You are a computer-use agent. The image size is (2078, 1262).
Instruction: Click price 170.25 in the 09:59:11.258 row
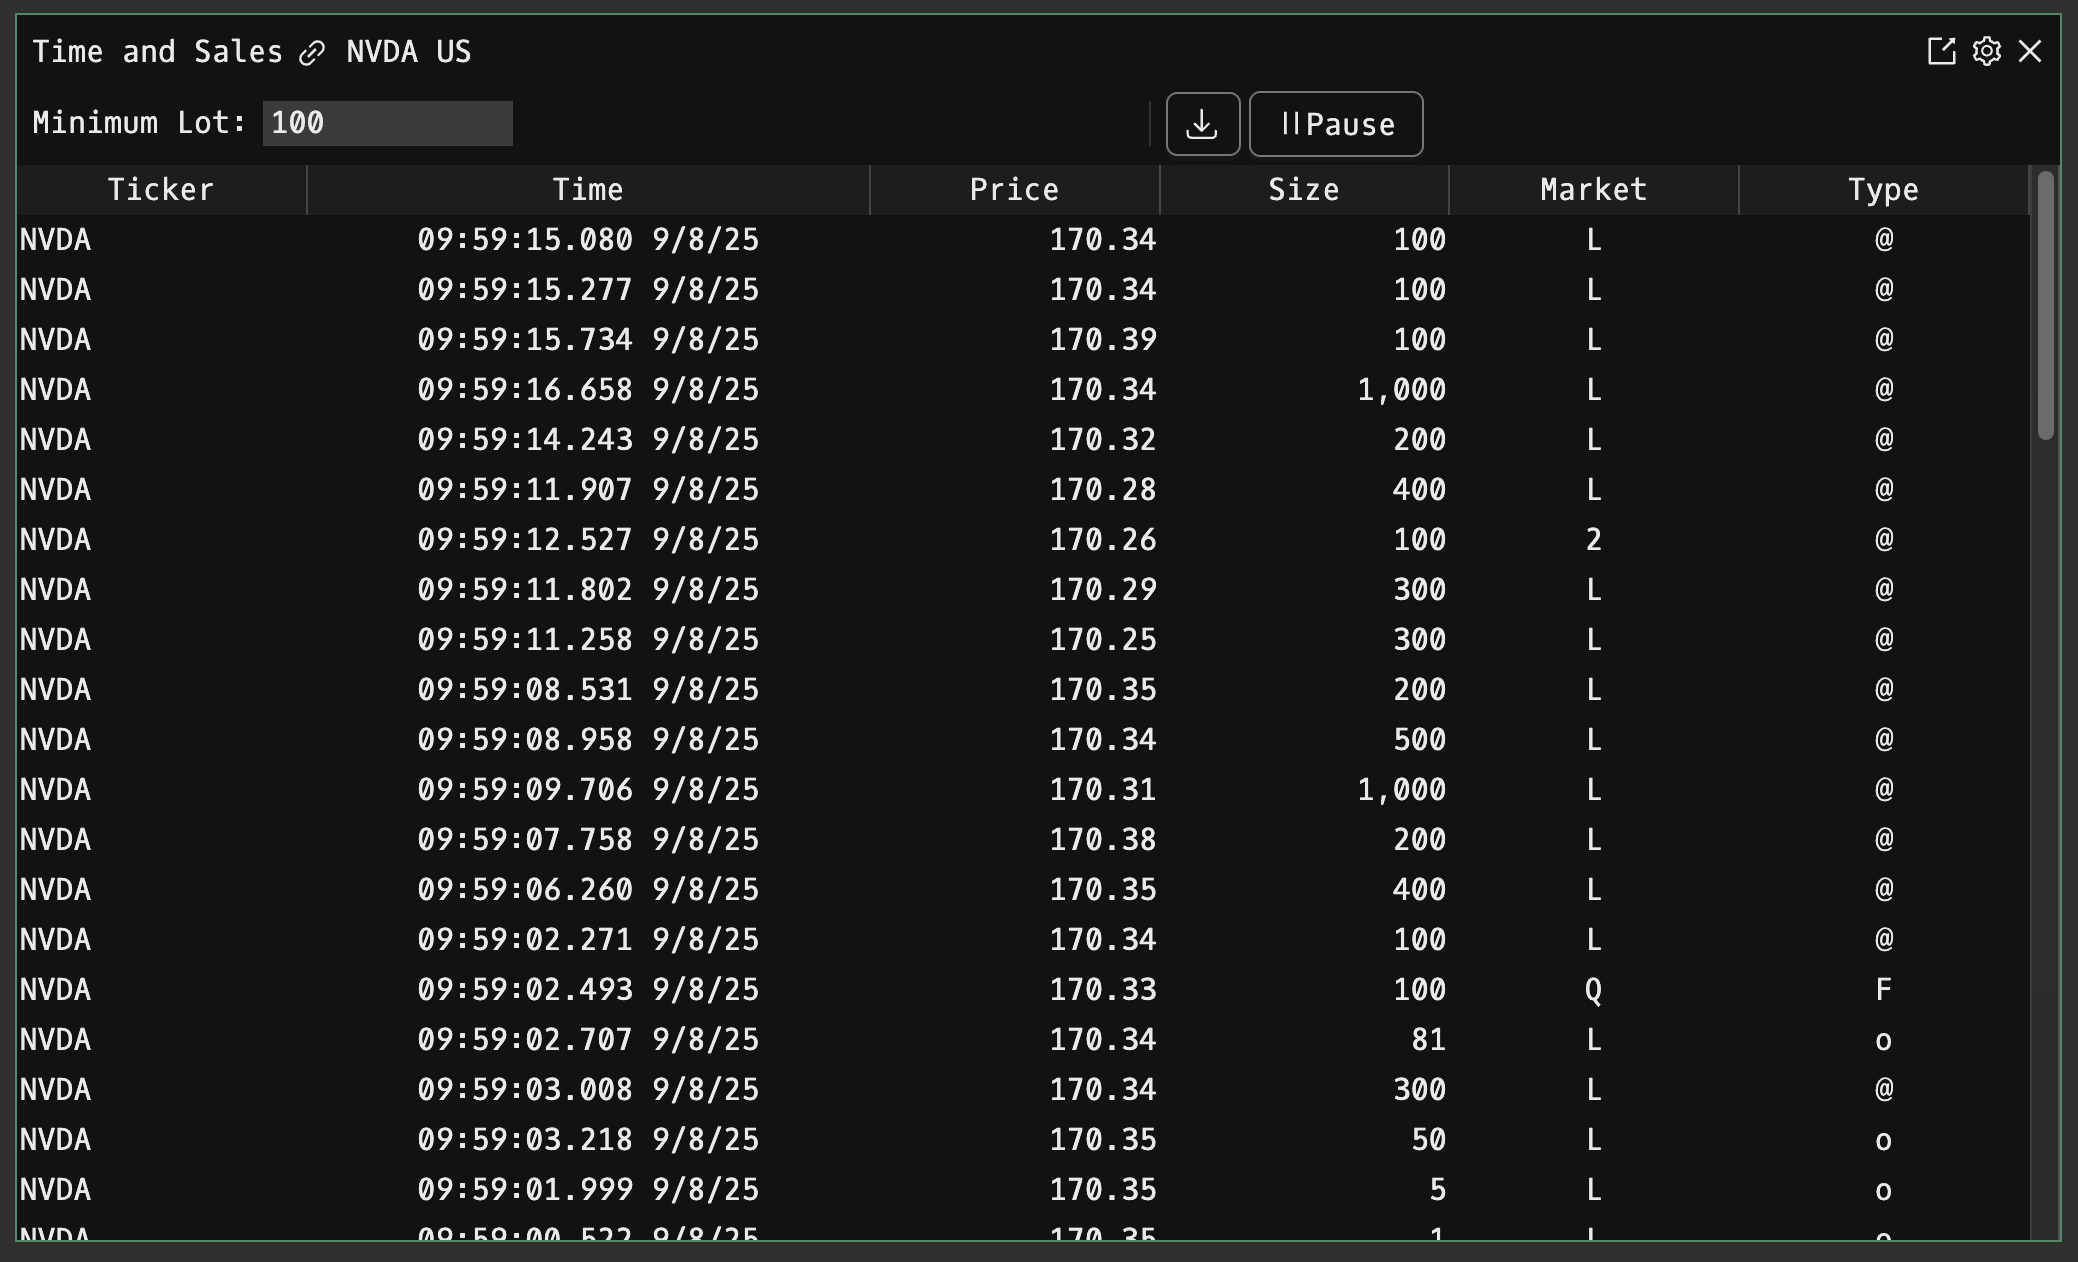point(1103,640)
